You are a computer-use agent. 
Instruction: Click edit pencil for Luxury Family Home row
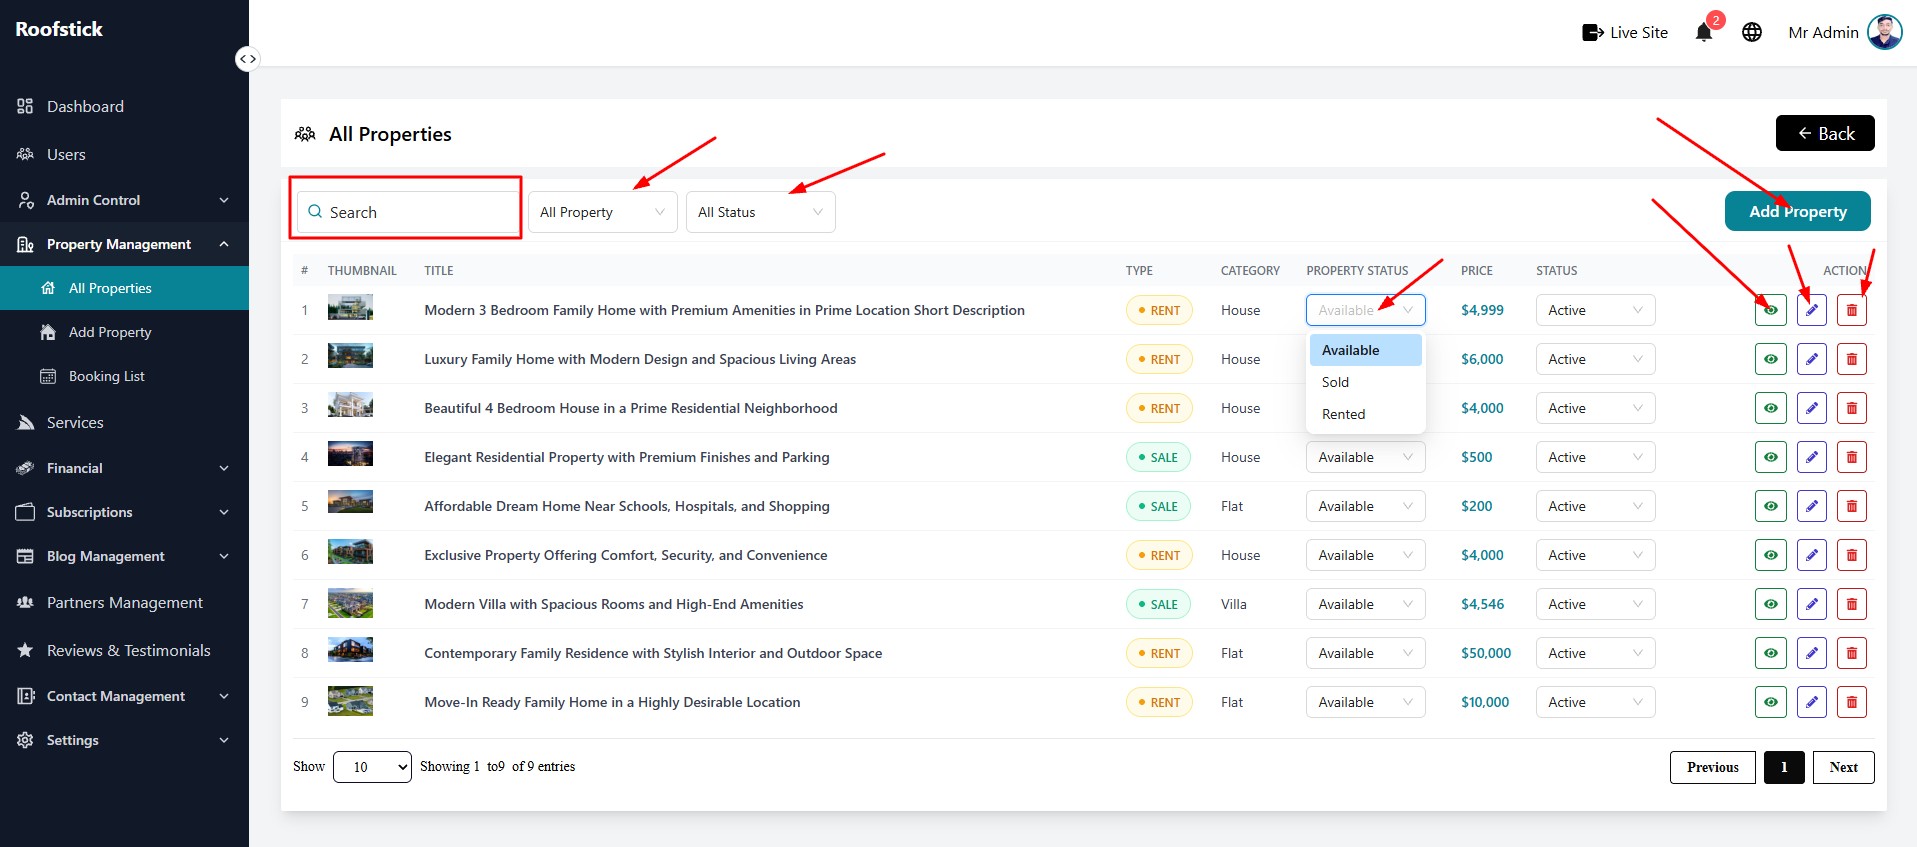point(1812,359)
